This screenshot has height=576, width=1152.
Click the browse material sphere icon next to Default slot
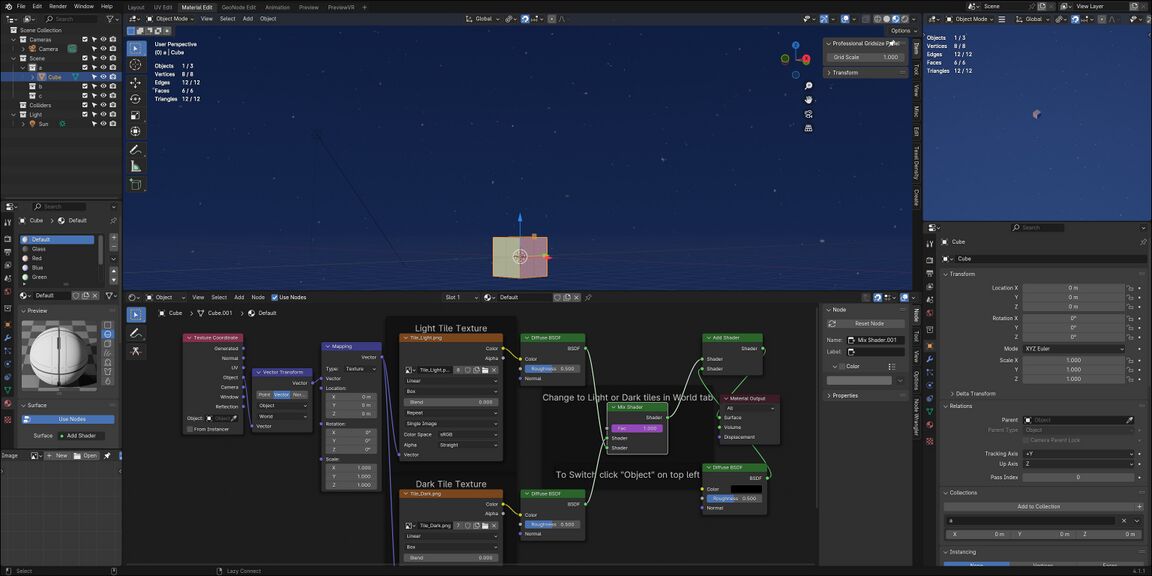coord(487,297)
